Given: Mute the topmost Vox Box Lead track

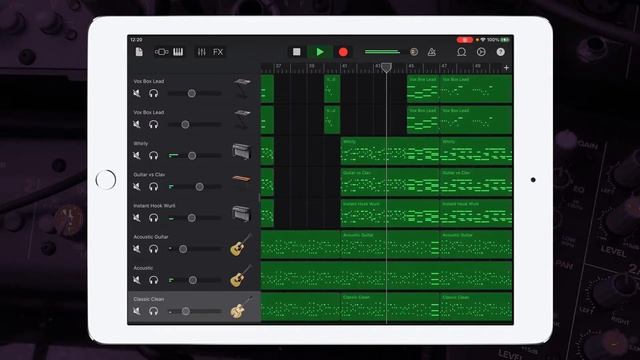Looking at the screenshot, I should [137, 93].
